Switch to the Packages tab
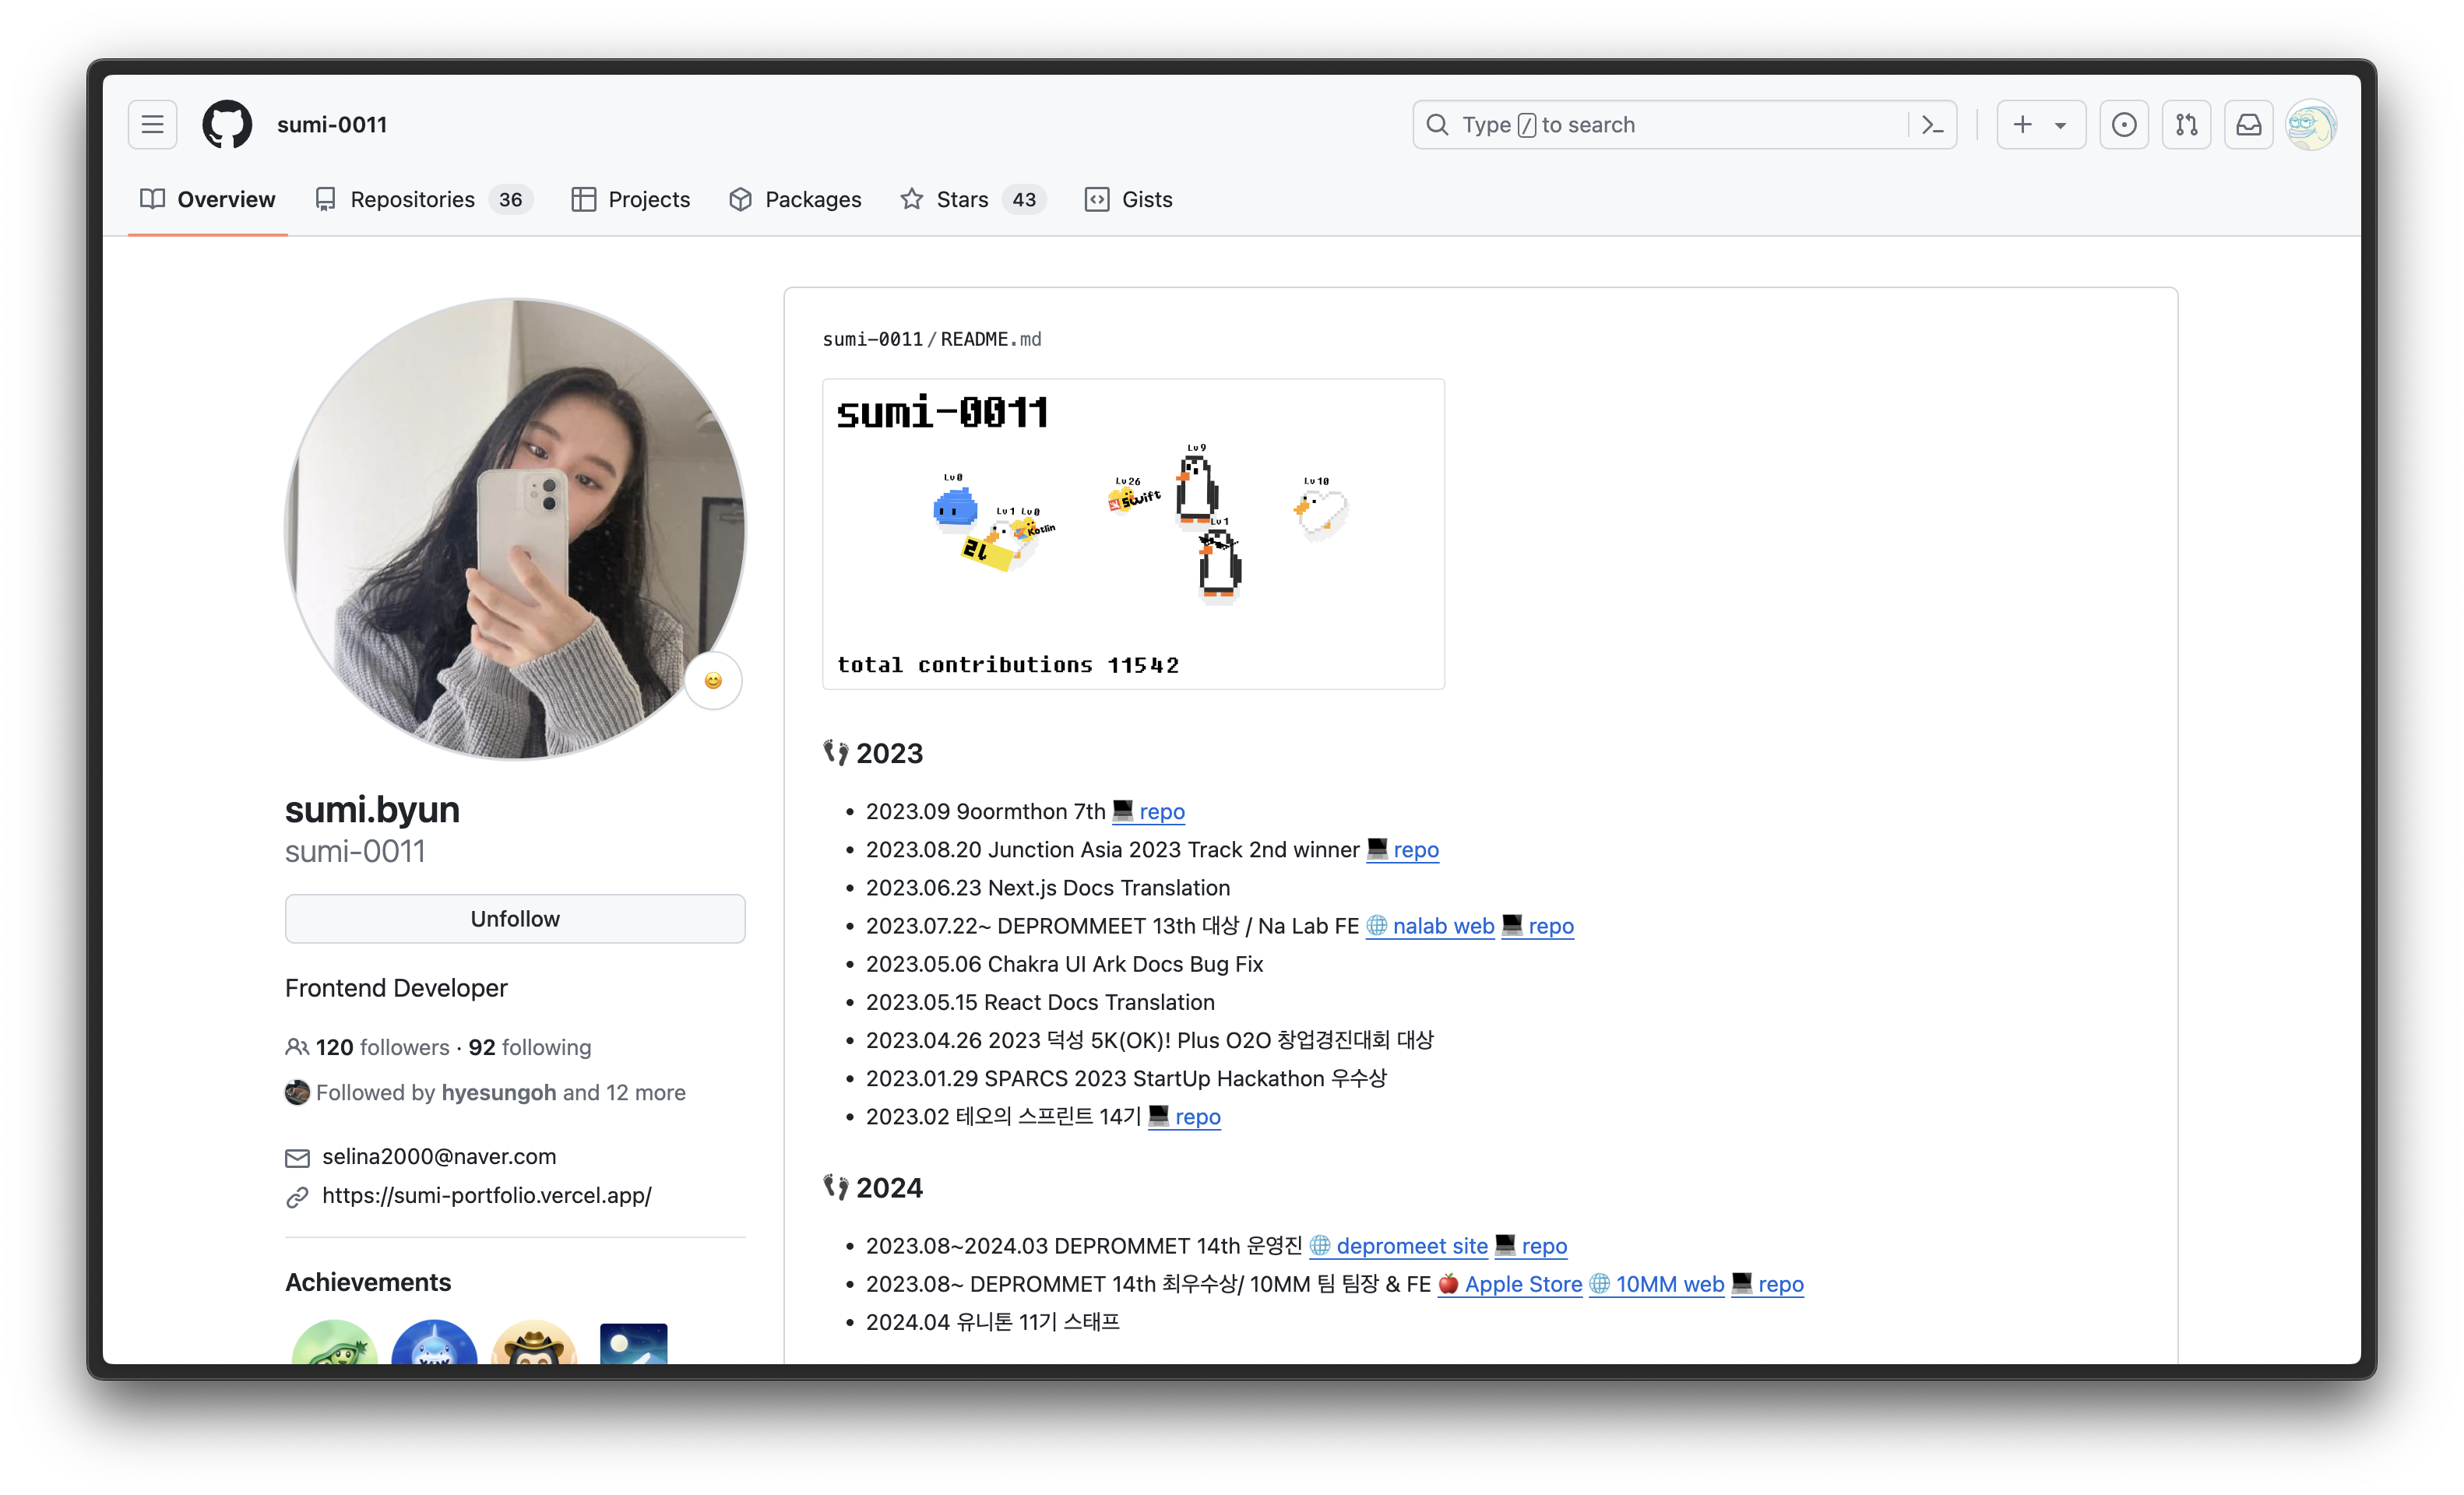This screenshot has height=1495, width=2464. pos(796,199)
